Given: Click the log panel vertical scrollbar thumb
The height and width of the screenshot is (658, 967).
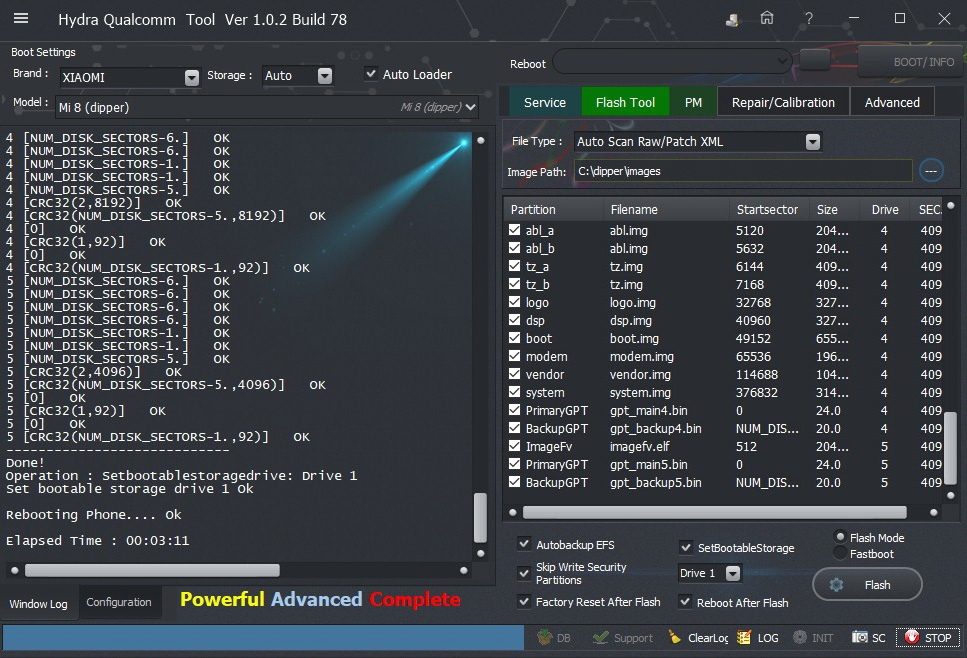Looking at the screenshot, I should (x=480, y=517).
